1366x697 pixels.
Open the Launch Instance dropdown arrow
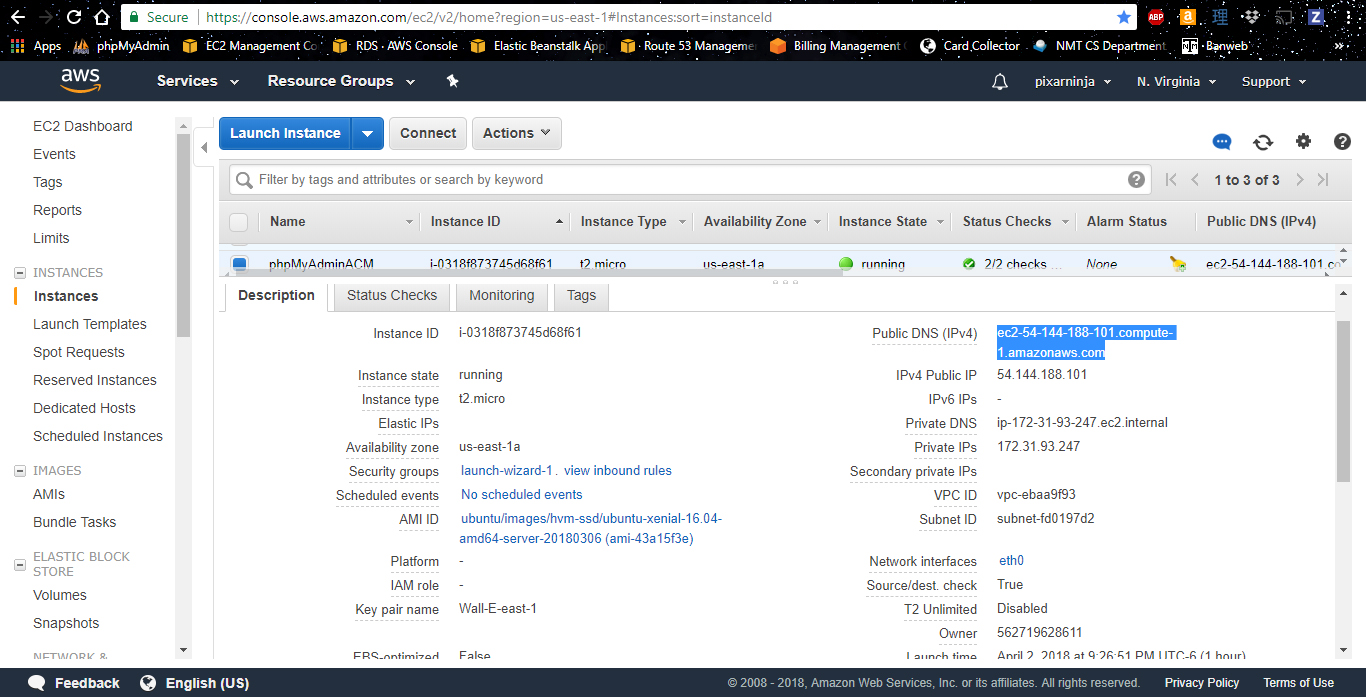click(x=367, y=133)
